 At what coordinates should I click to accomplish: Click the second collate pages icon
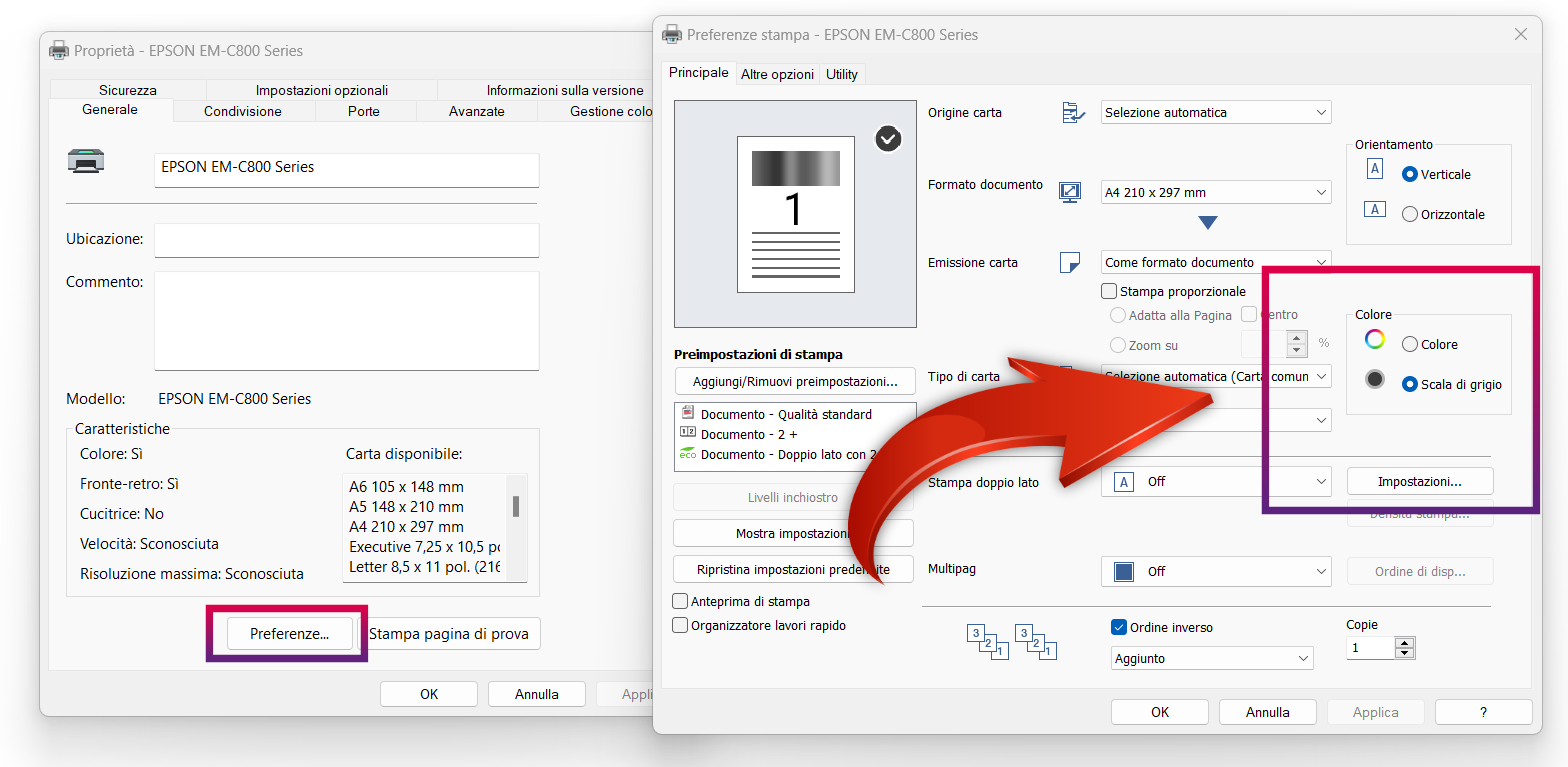click(1036, 642)
